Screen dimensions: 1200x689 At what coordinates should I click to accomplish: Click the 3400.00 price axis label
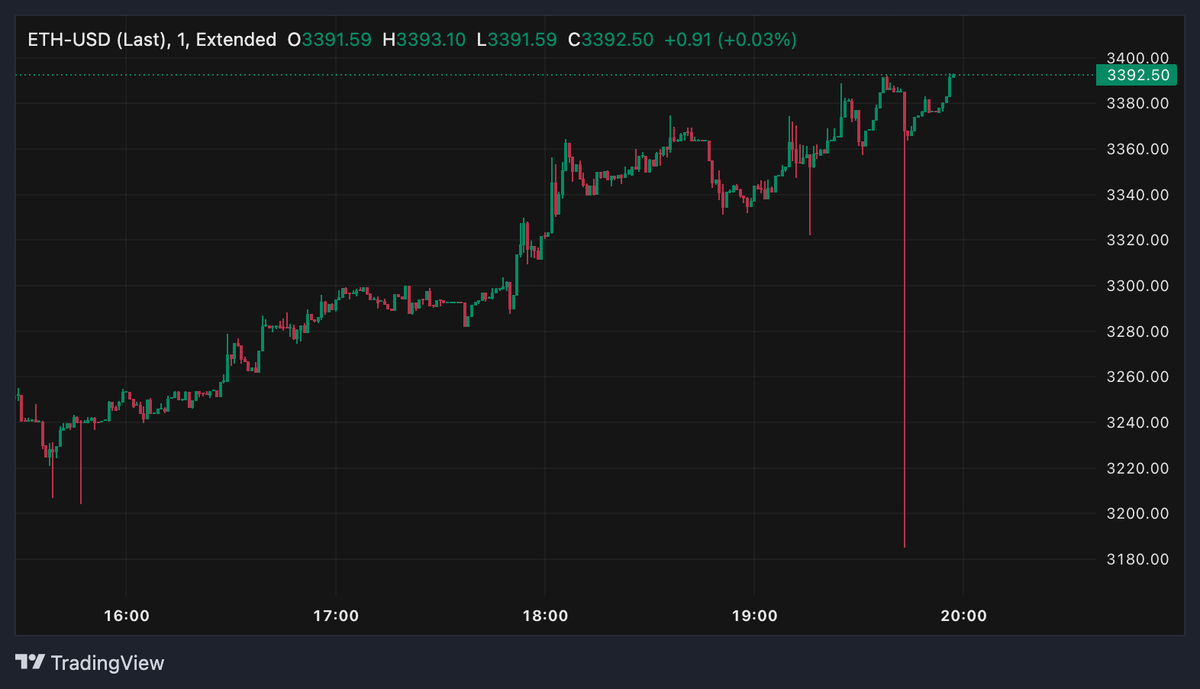(1139, 58)
